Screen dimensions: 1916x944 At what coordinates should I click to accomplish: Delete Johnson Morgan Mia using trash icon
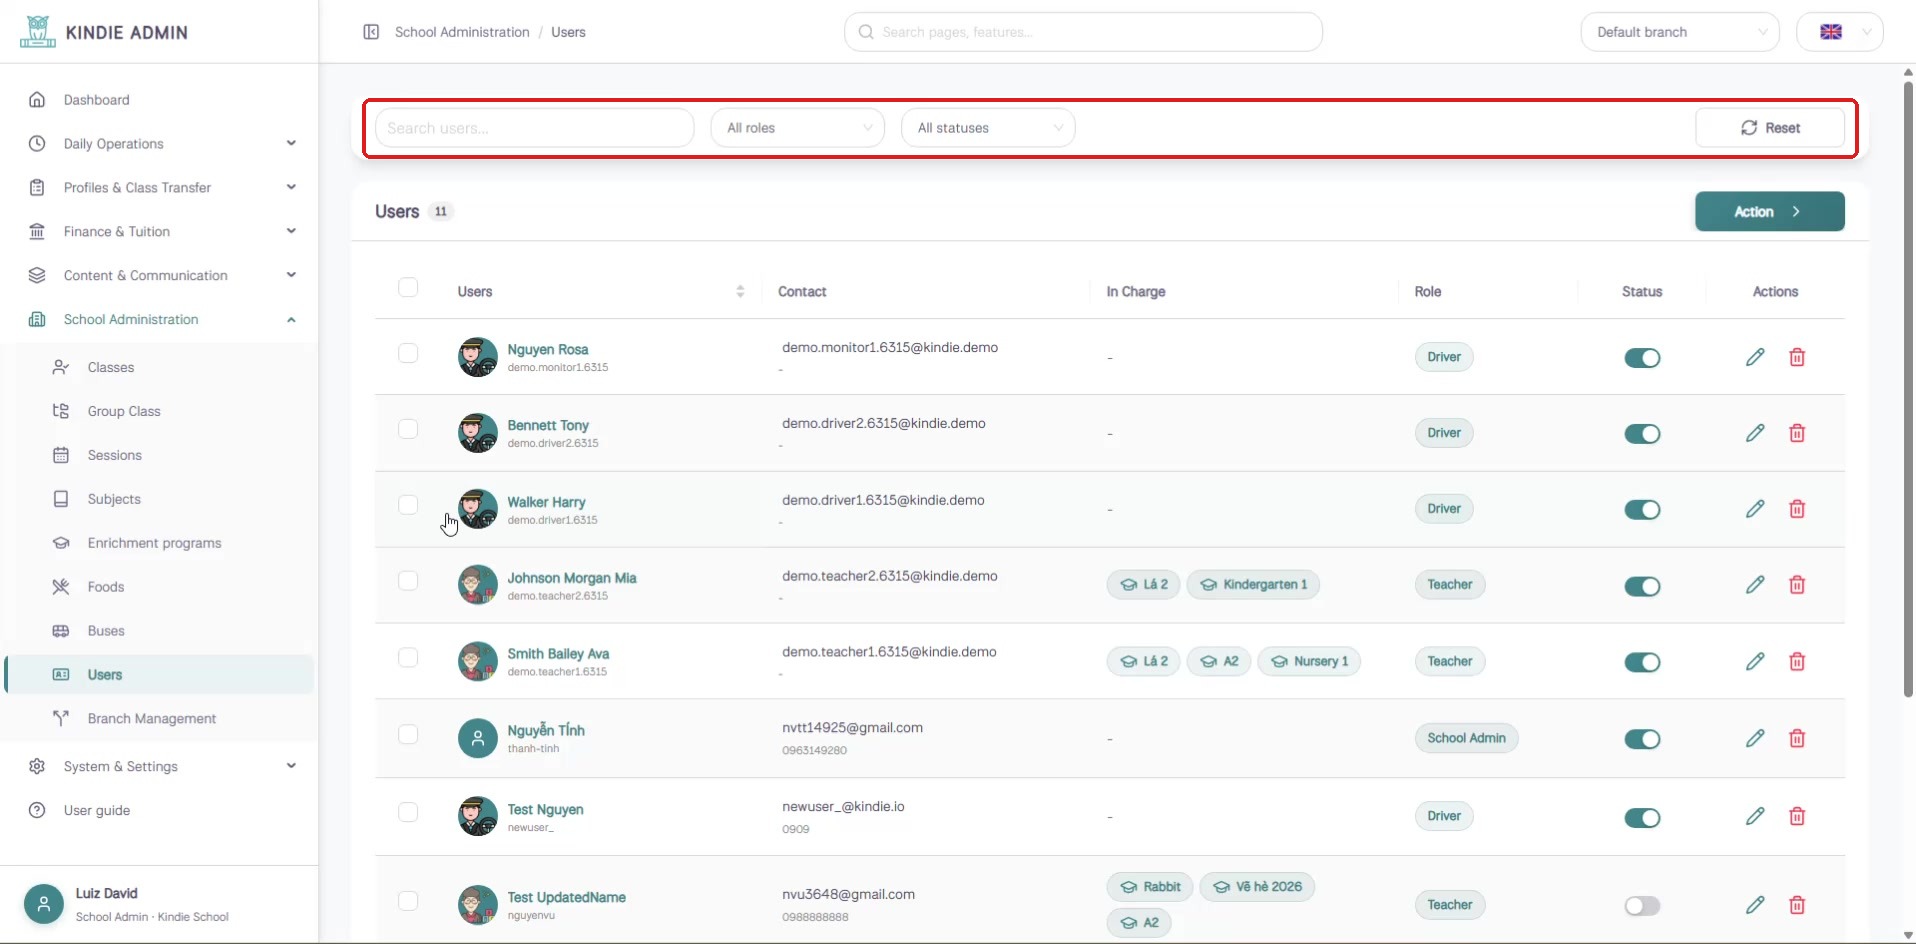[1797, 585]
